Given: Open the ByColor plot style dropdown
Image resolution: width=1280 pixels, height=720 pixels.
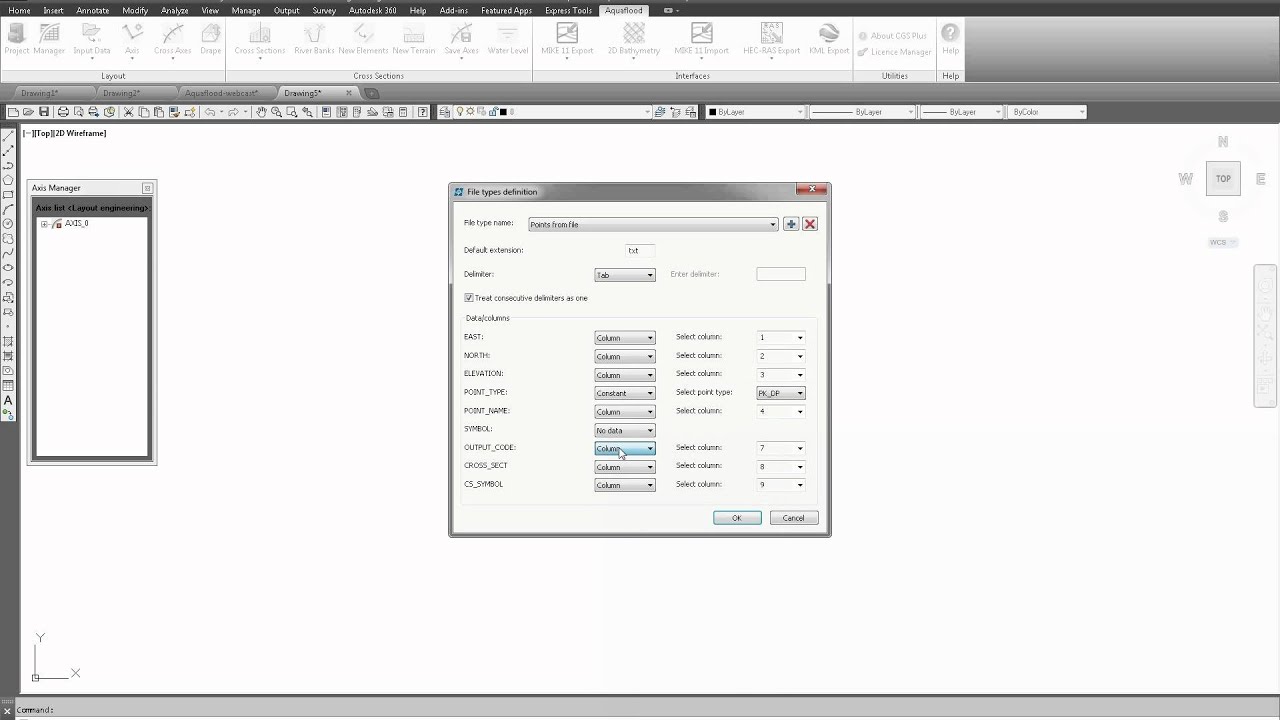Looking at the screenshot, I should click(1047, 112).
